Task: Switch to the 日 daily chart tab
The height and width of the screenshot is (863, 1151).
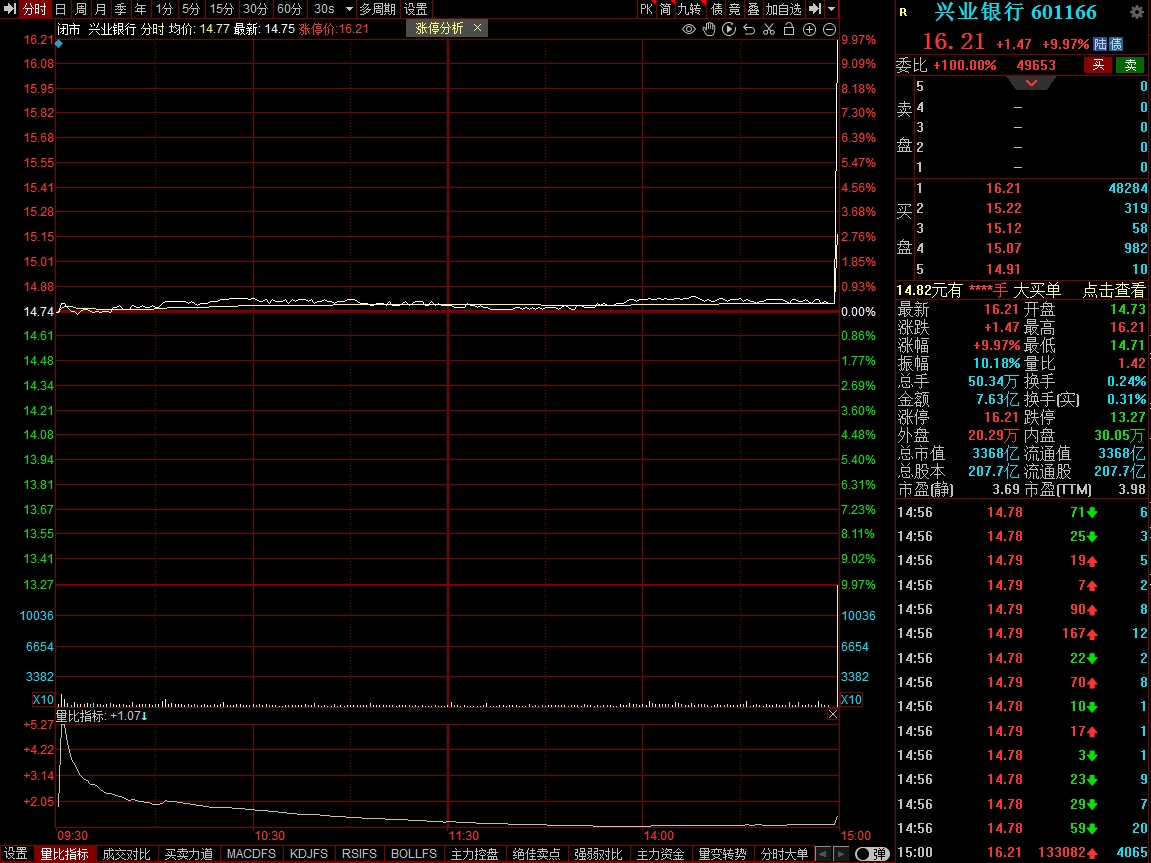Action: pos(61,9)
